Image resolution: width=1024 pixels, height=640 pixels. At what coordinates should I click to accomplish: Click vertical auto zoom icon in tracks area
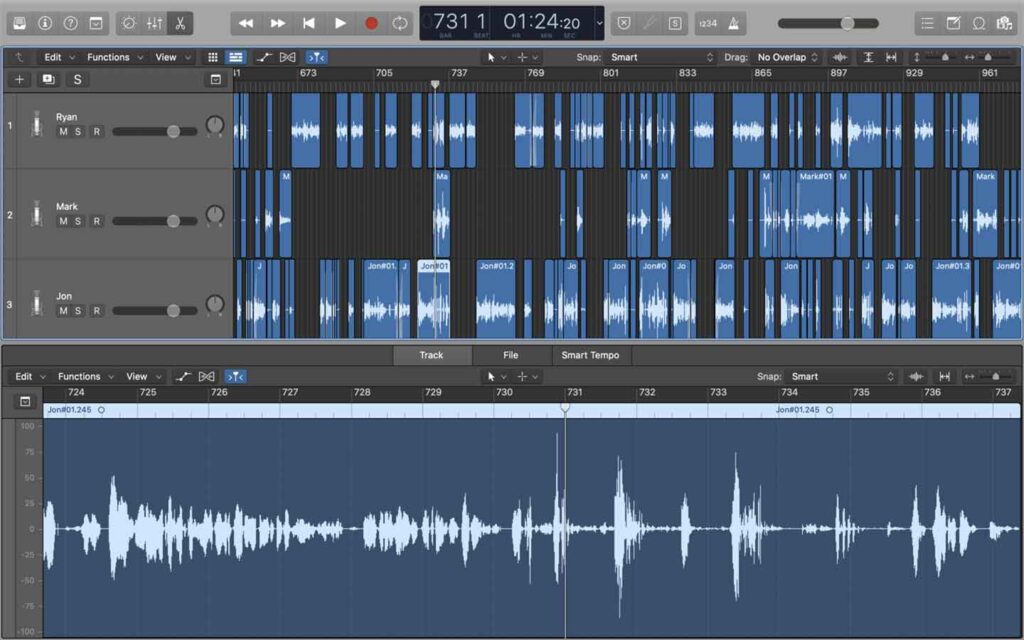click(868, 57)
